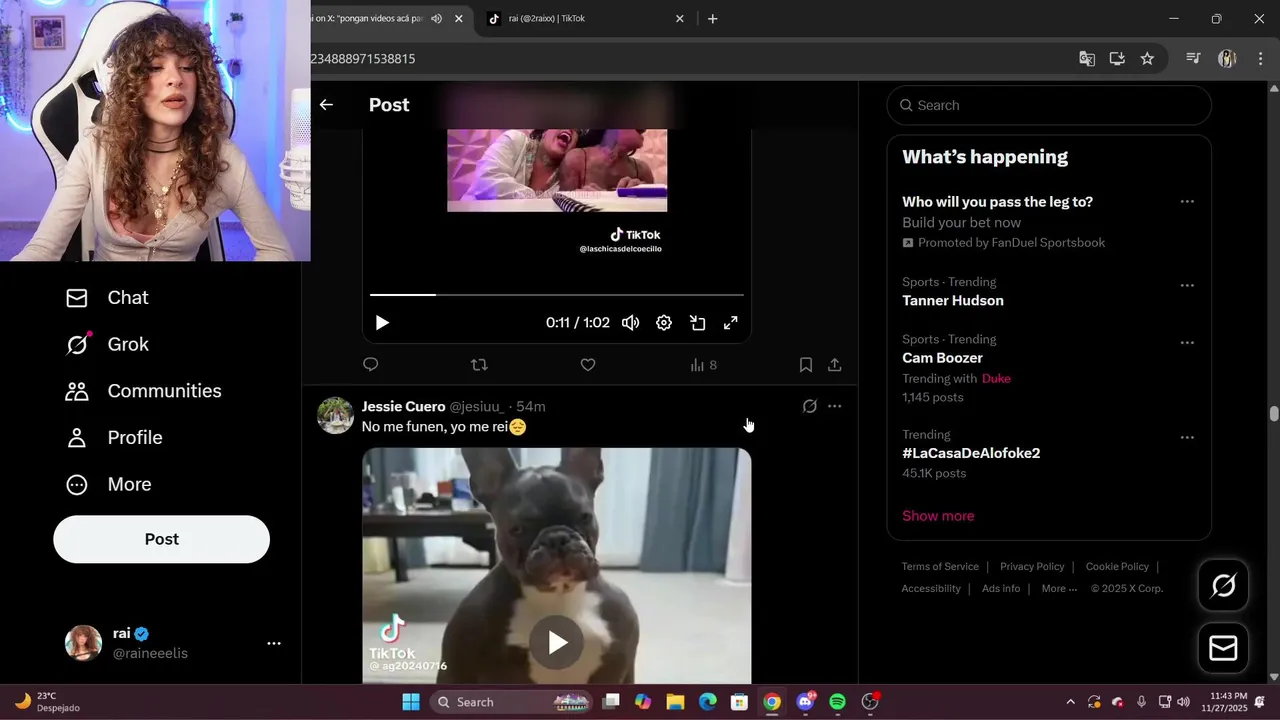Open options for Tanner Hudson trend
Viewport: 1280px width, 720px height.
pyautogui.click(x=1187, y=285)
